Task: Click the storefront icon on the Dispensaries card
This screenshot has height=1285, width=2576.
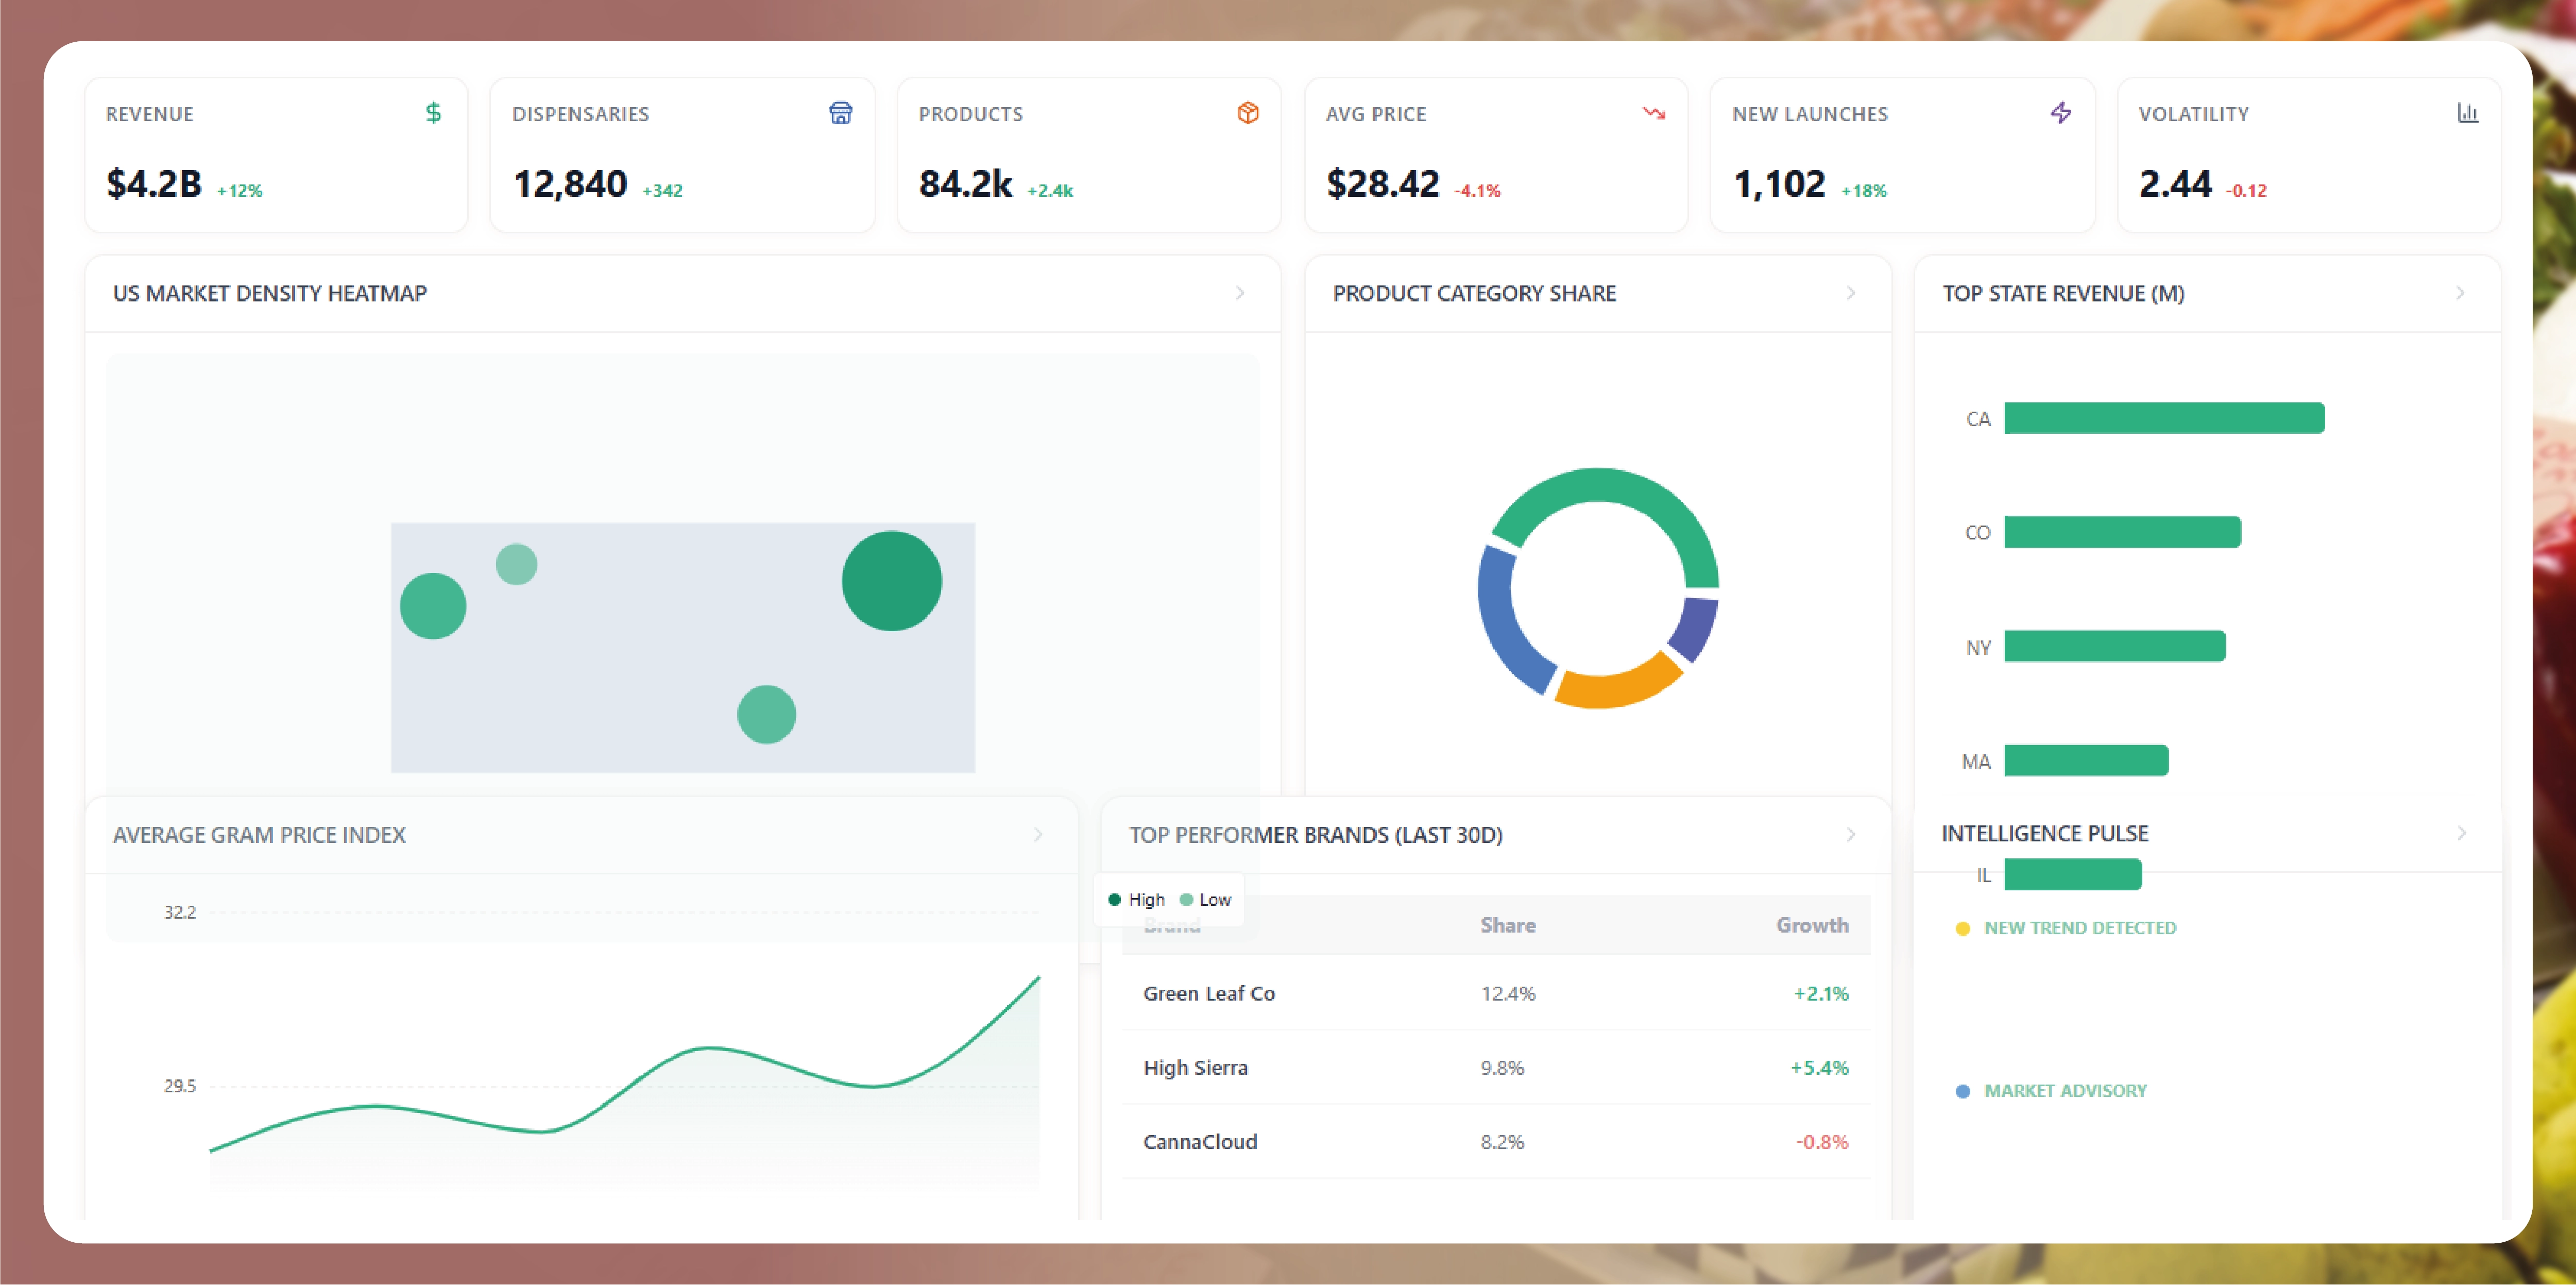Action: coord(841,113)
